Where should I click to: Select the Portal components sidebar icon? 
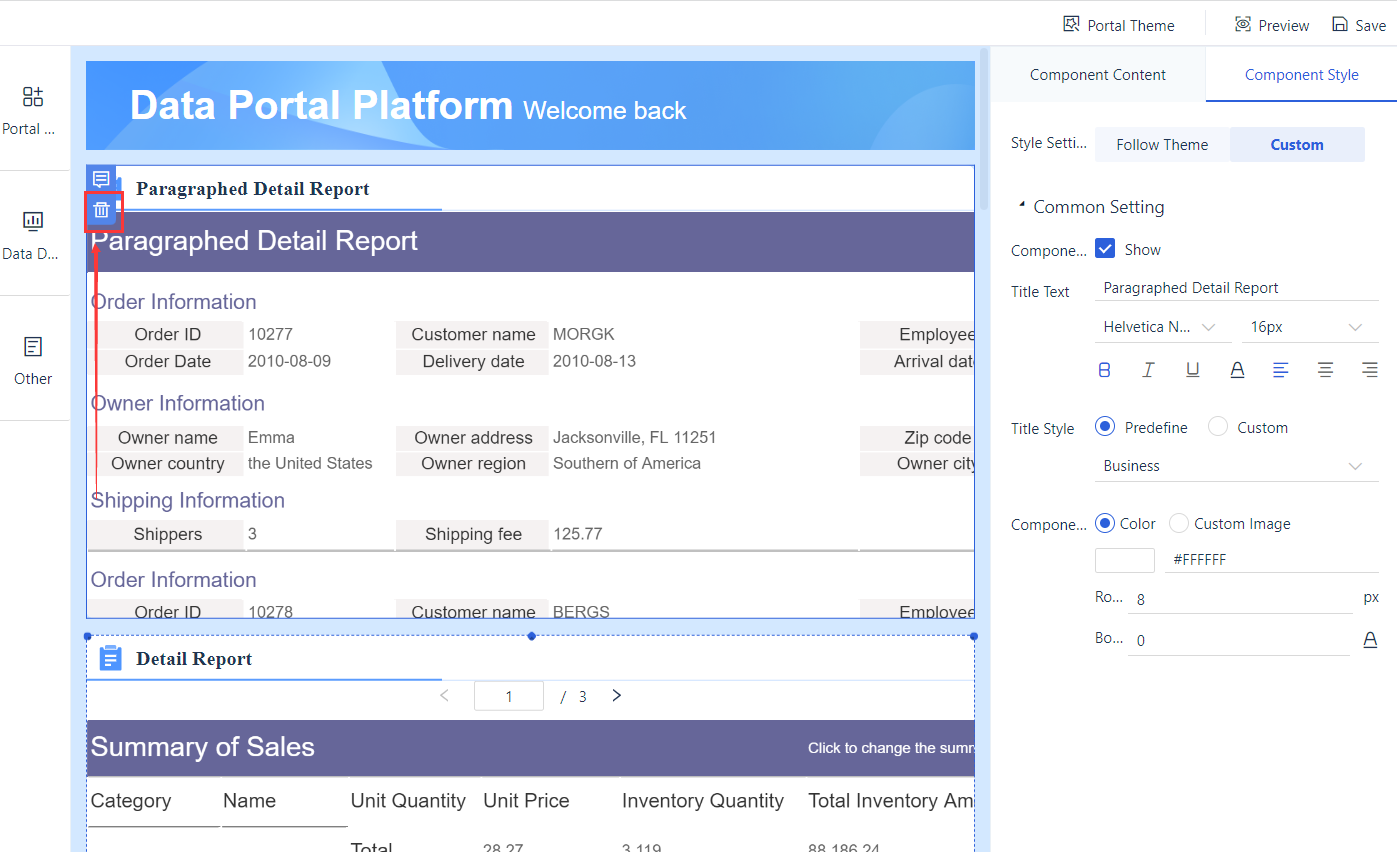(32, 97)
